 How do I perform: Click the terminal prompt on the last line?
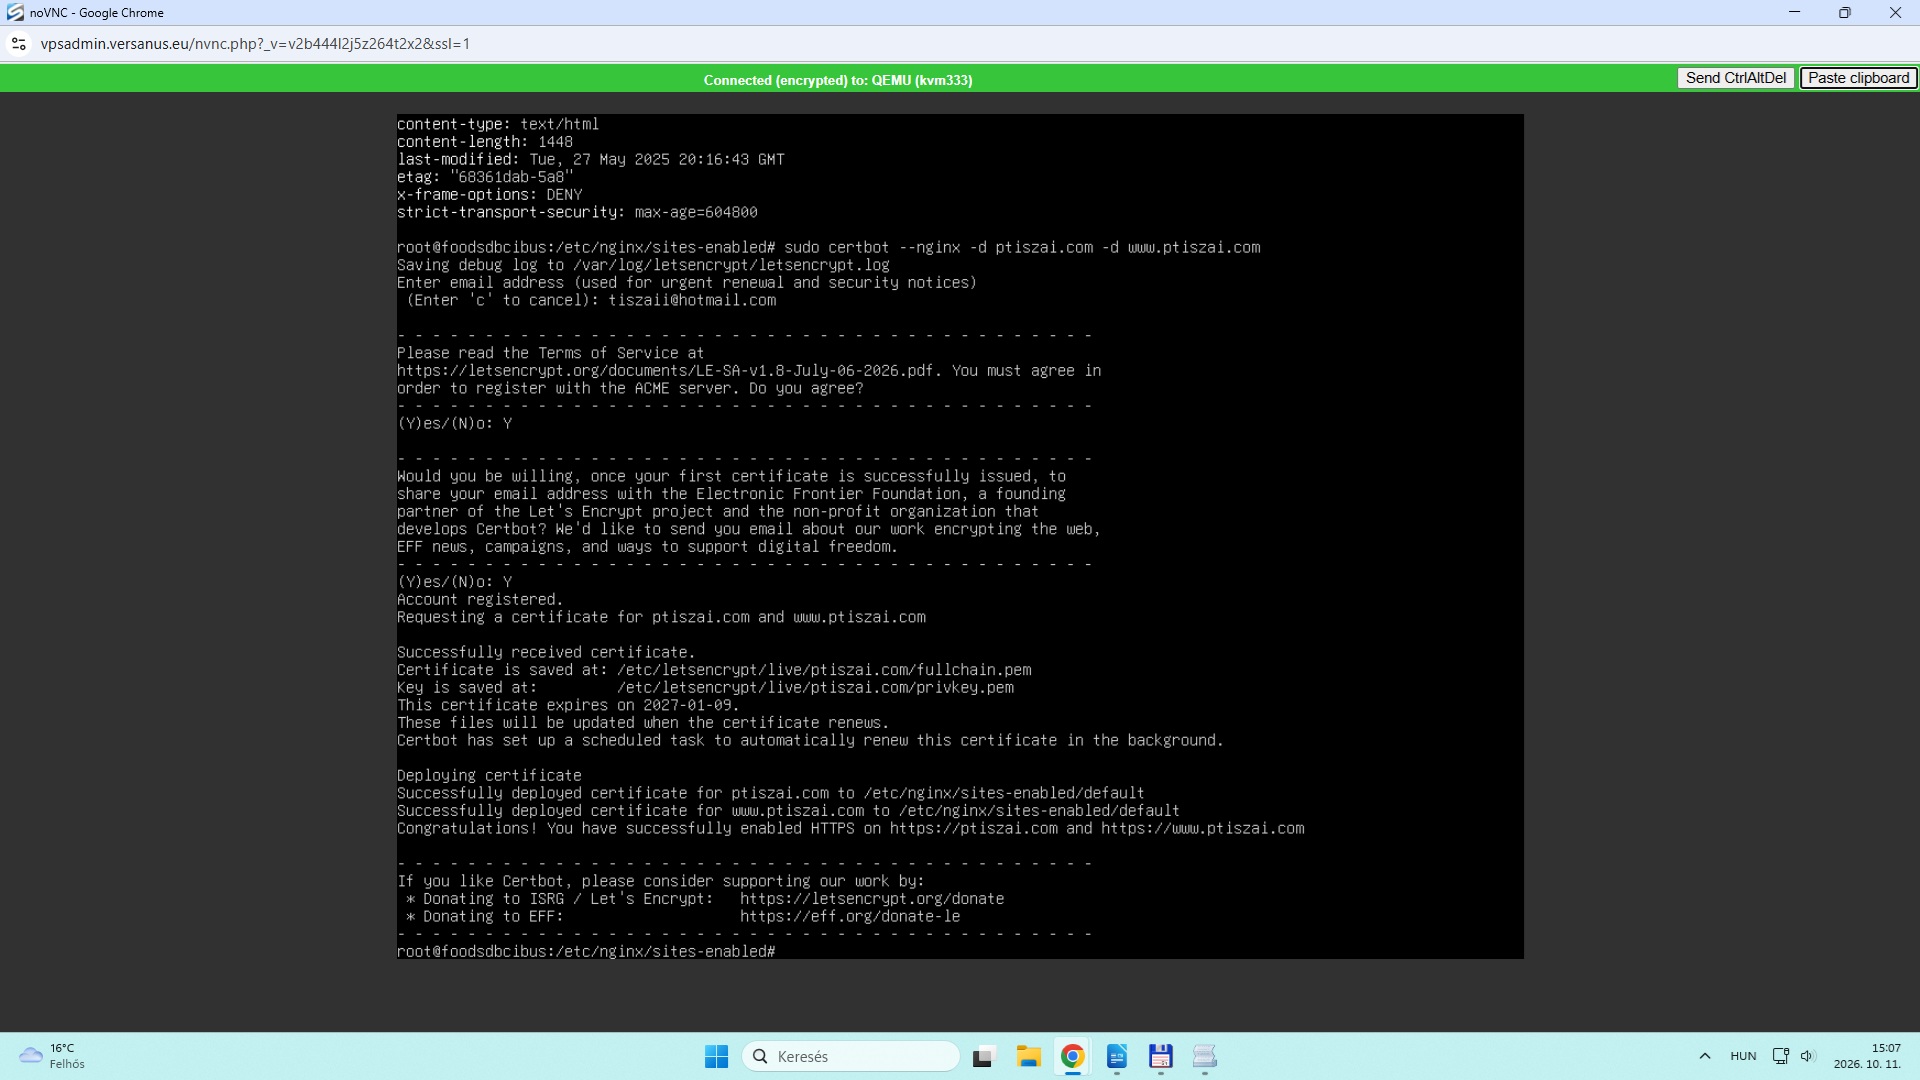tap(586, 952)
